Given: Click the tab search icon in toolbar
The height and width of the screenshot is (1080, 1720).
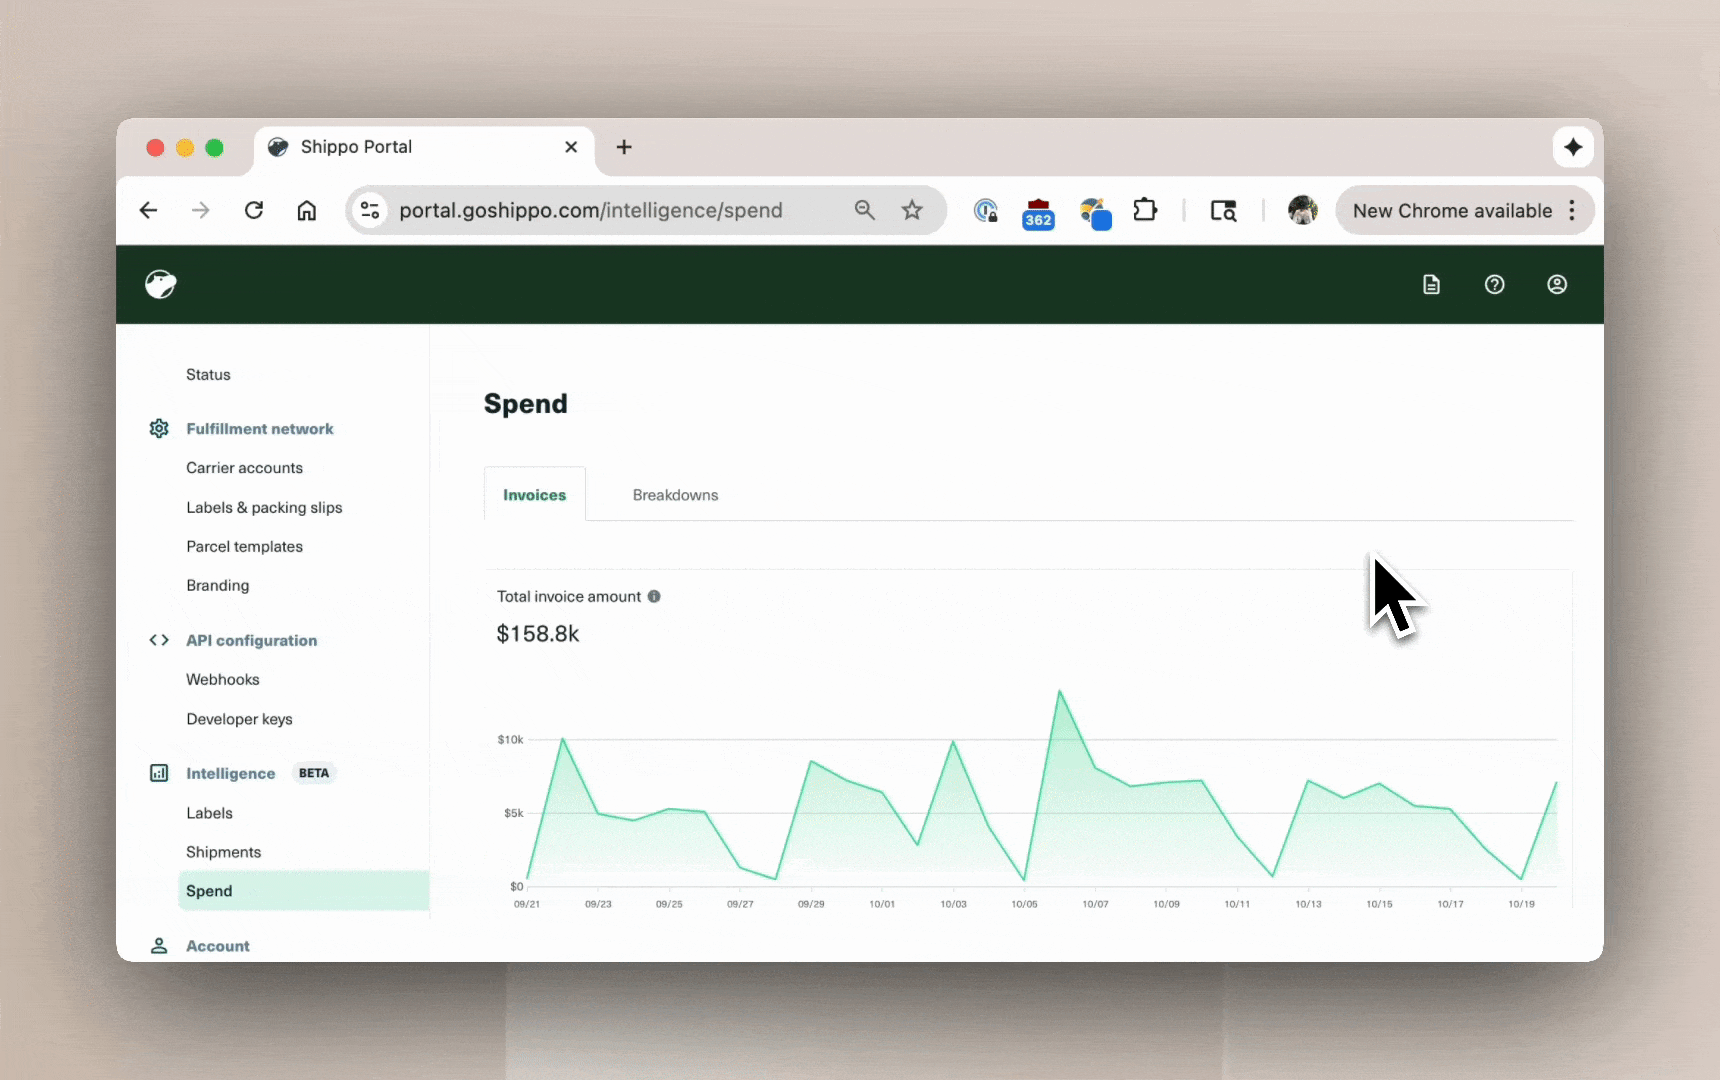Looking at the screenshot, I should coord(1224,210).
